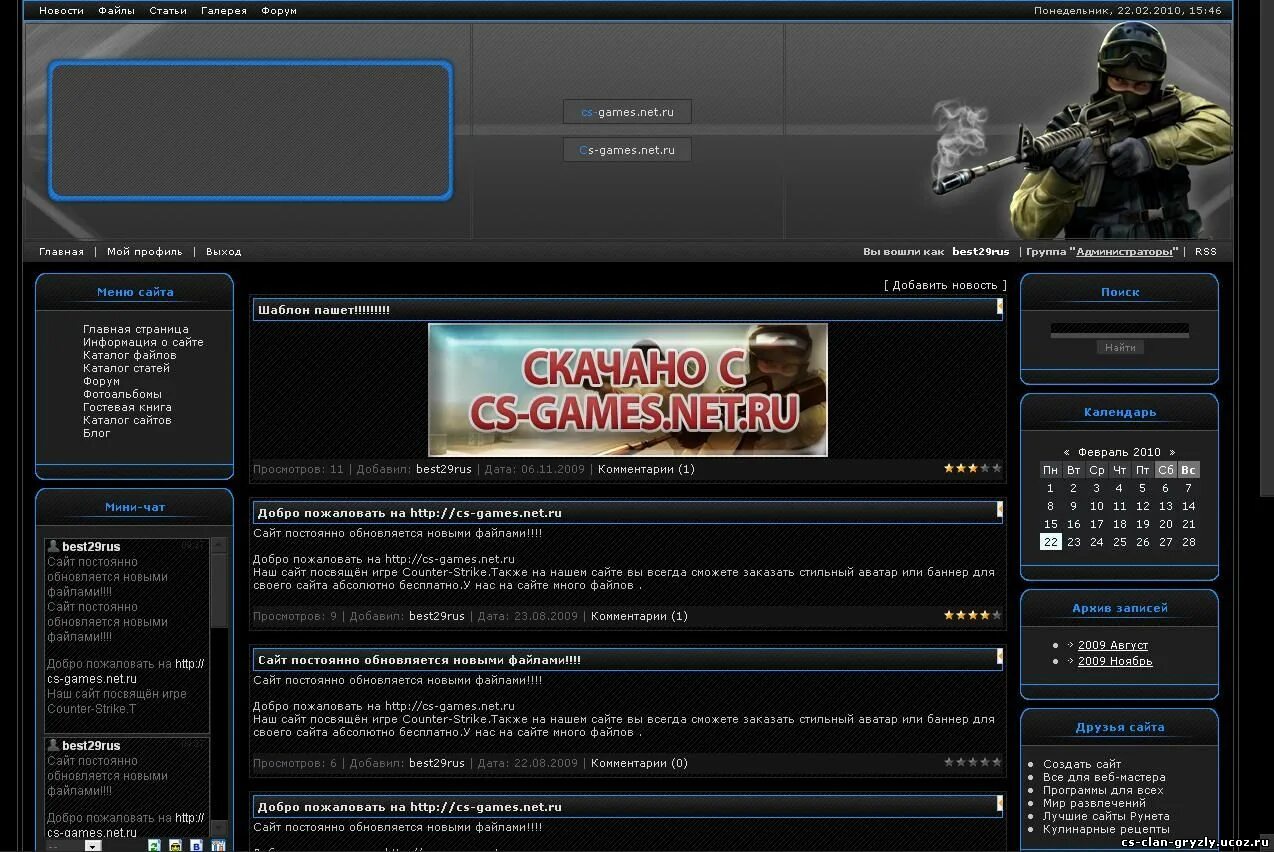Click http://cs-games.net.ru link in first chat message
The image size is (1274, 852).
(x=126, y=671)
